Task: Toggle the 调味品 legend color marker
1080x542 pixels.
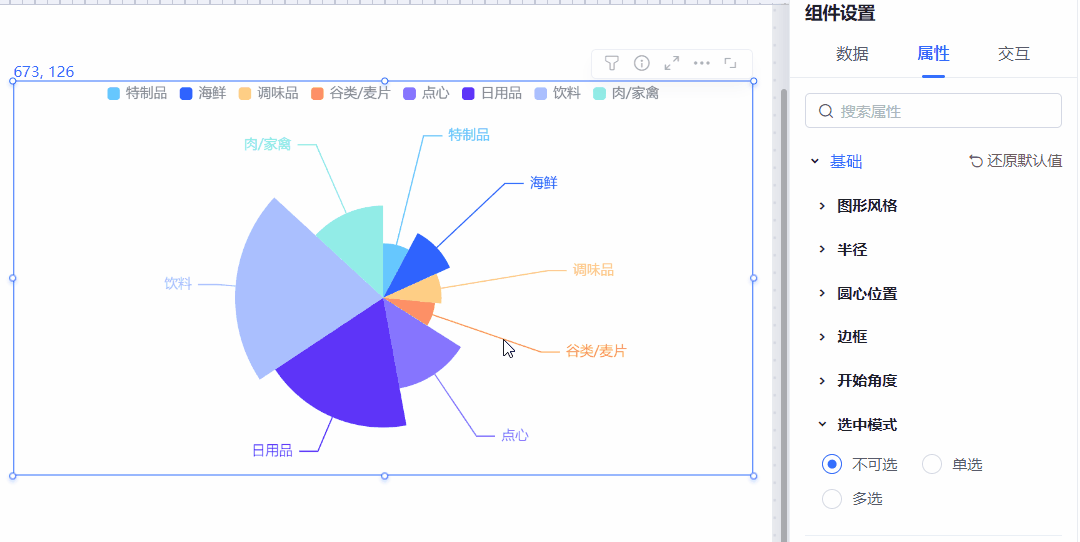Action: click(x=245, y=94)
